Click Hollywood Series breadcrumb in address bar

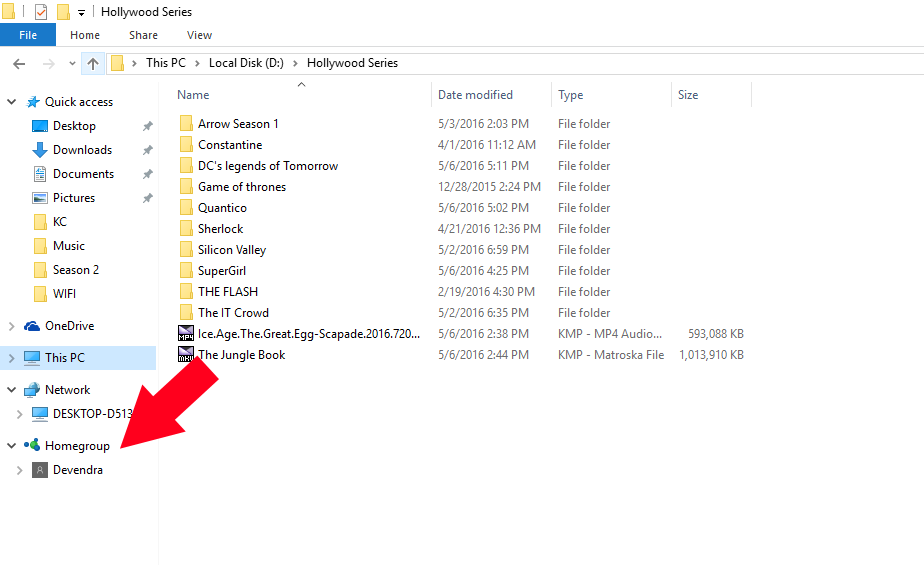[x=352, y=63]
